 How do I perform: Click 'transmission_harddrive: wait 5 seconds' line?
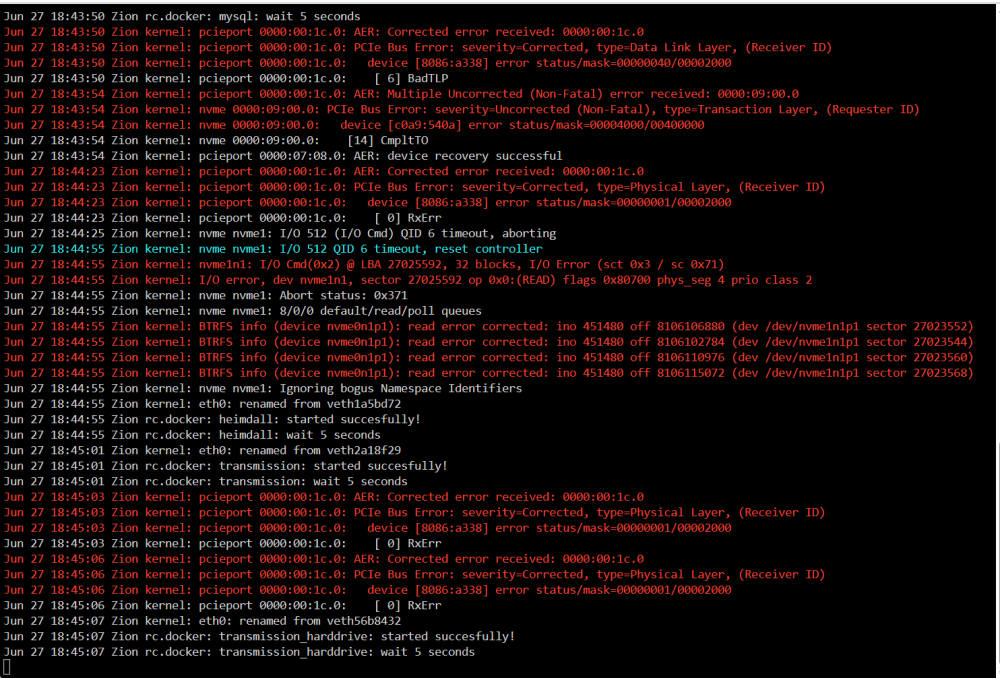coord(239,652)
